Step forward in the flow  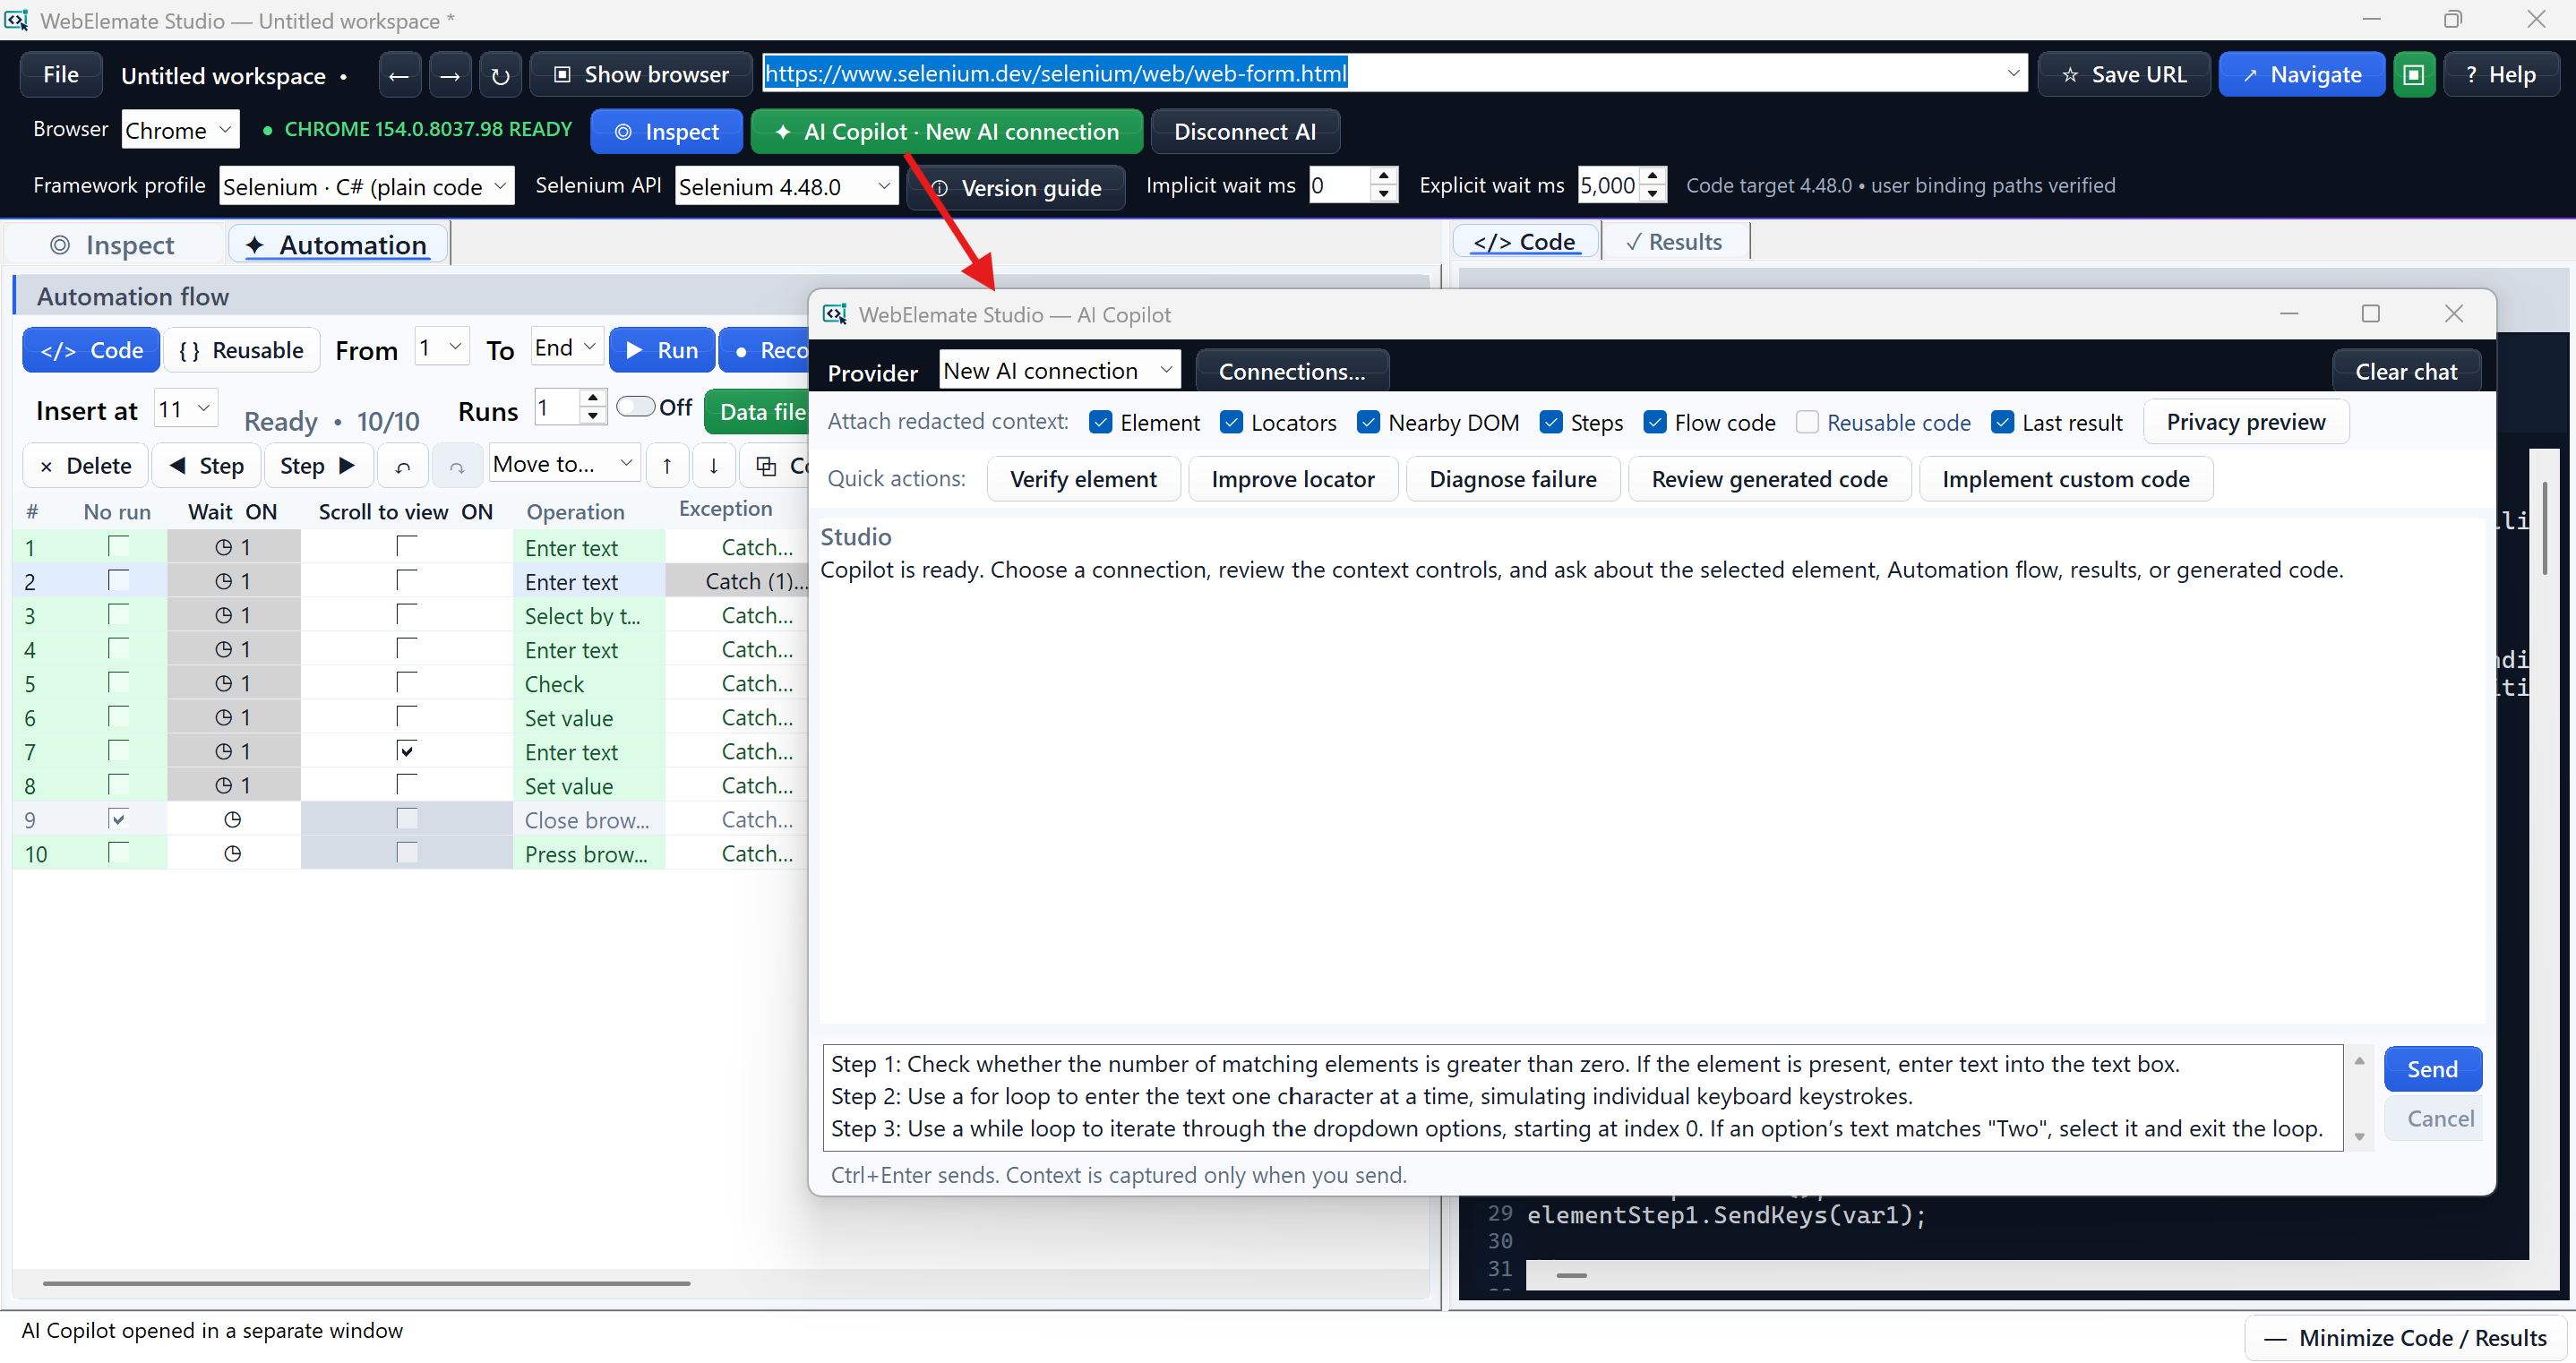318,466
